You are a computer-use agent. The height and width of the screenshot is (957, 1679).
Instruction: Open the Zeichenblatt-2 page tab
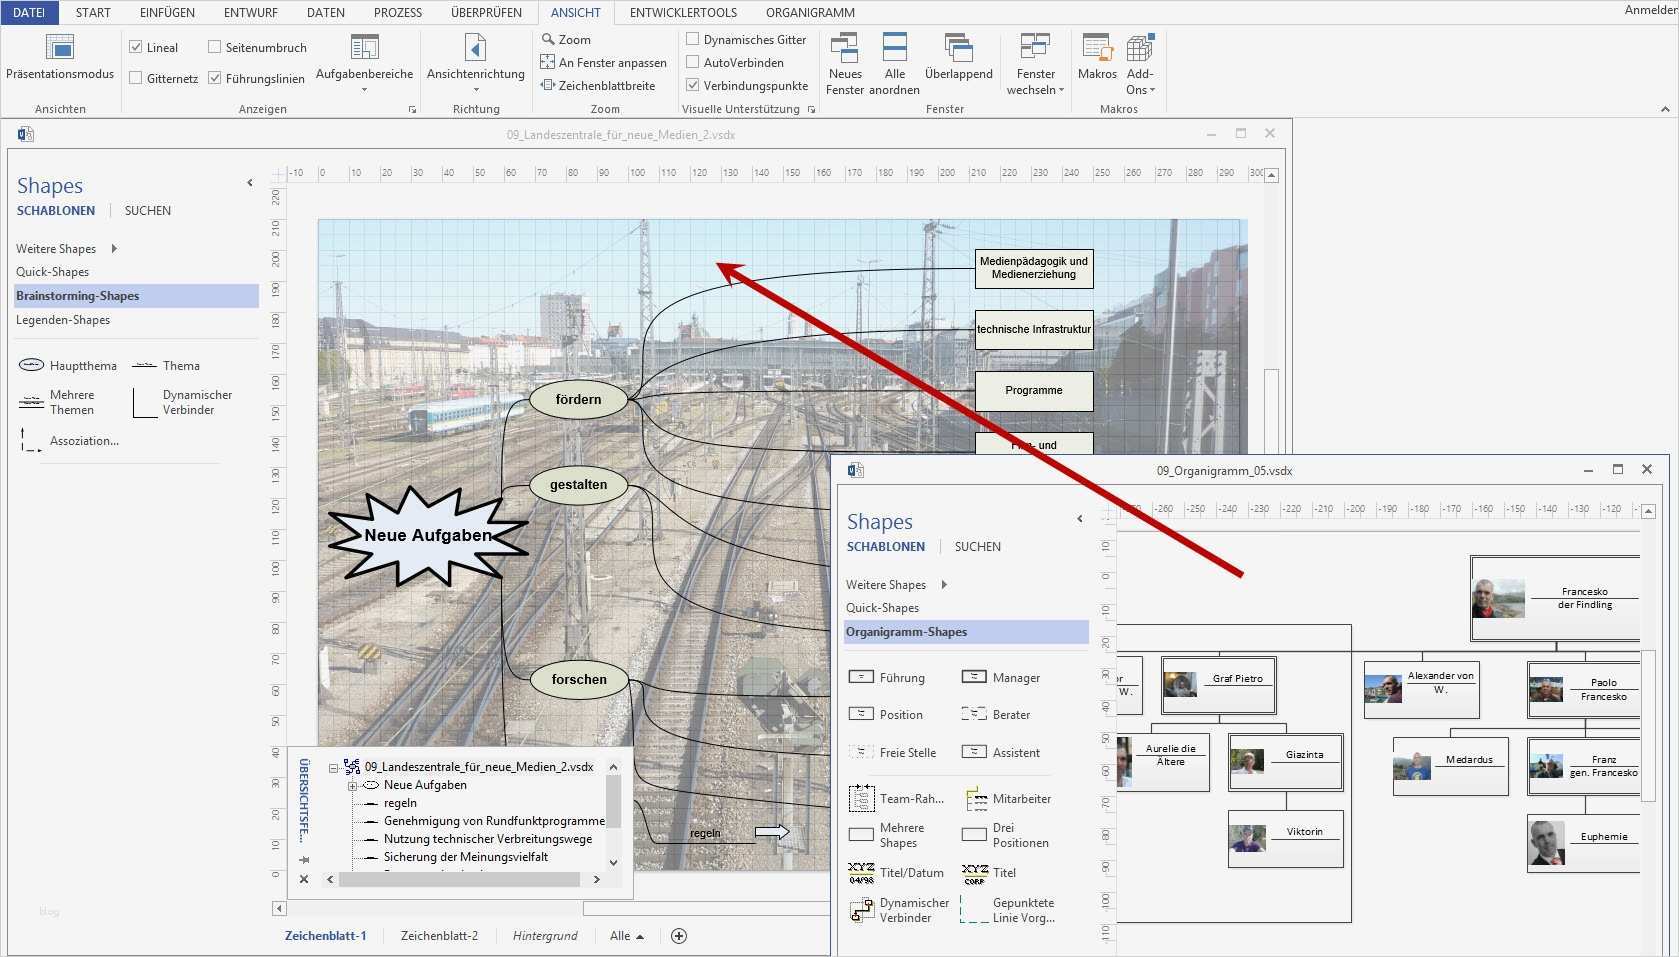440,935
